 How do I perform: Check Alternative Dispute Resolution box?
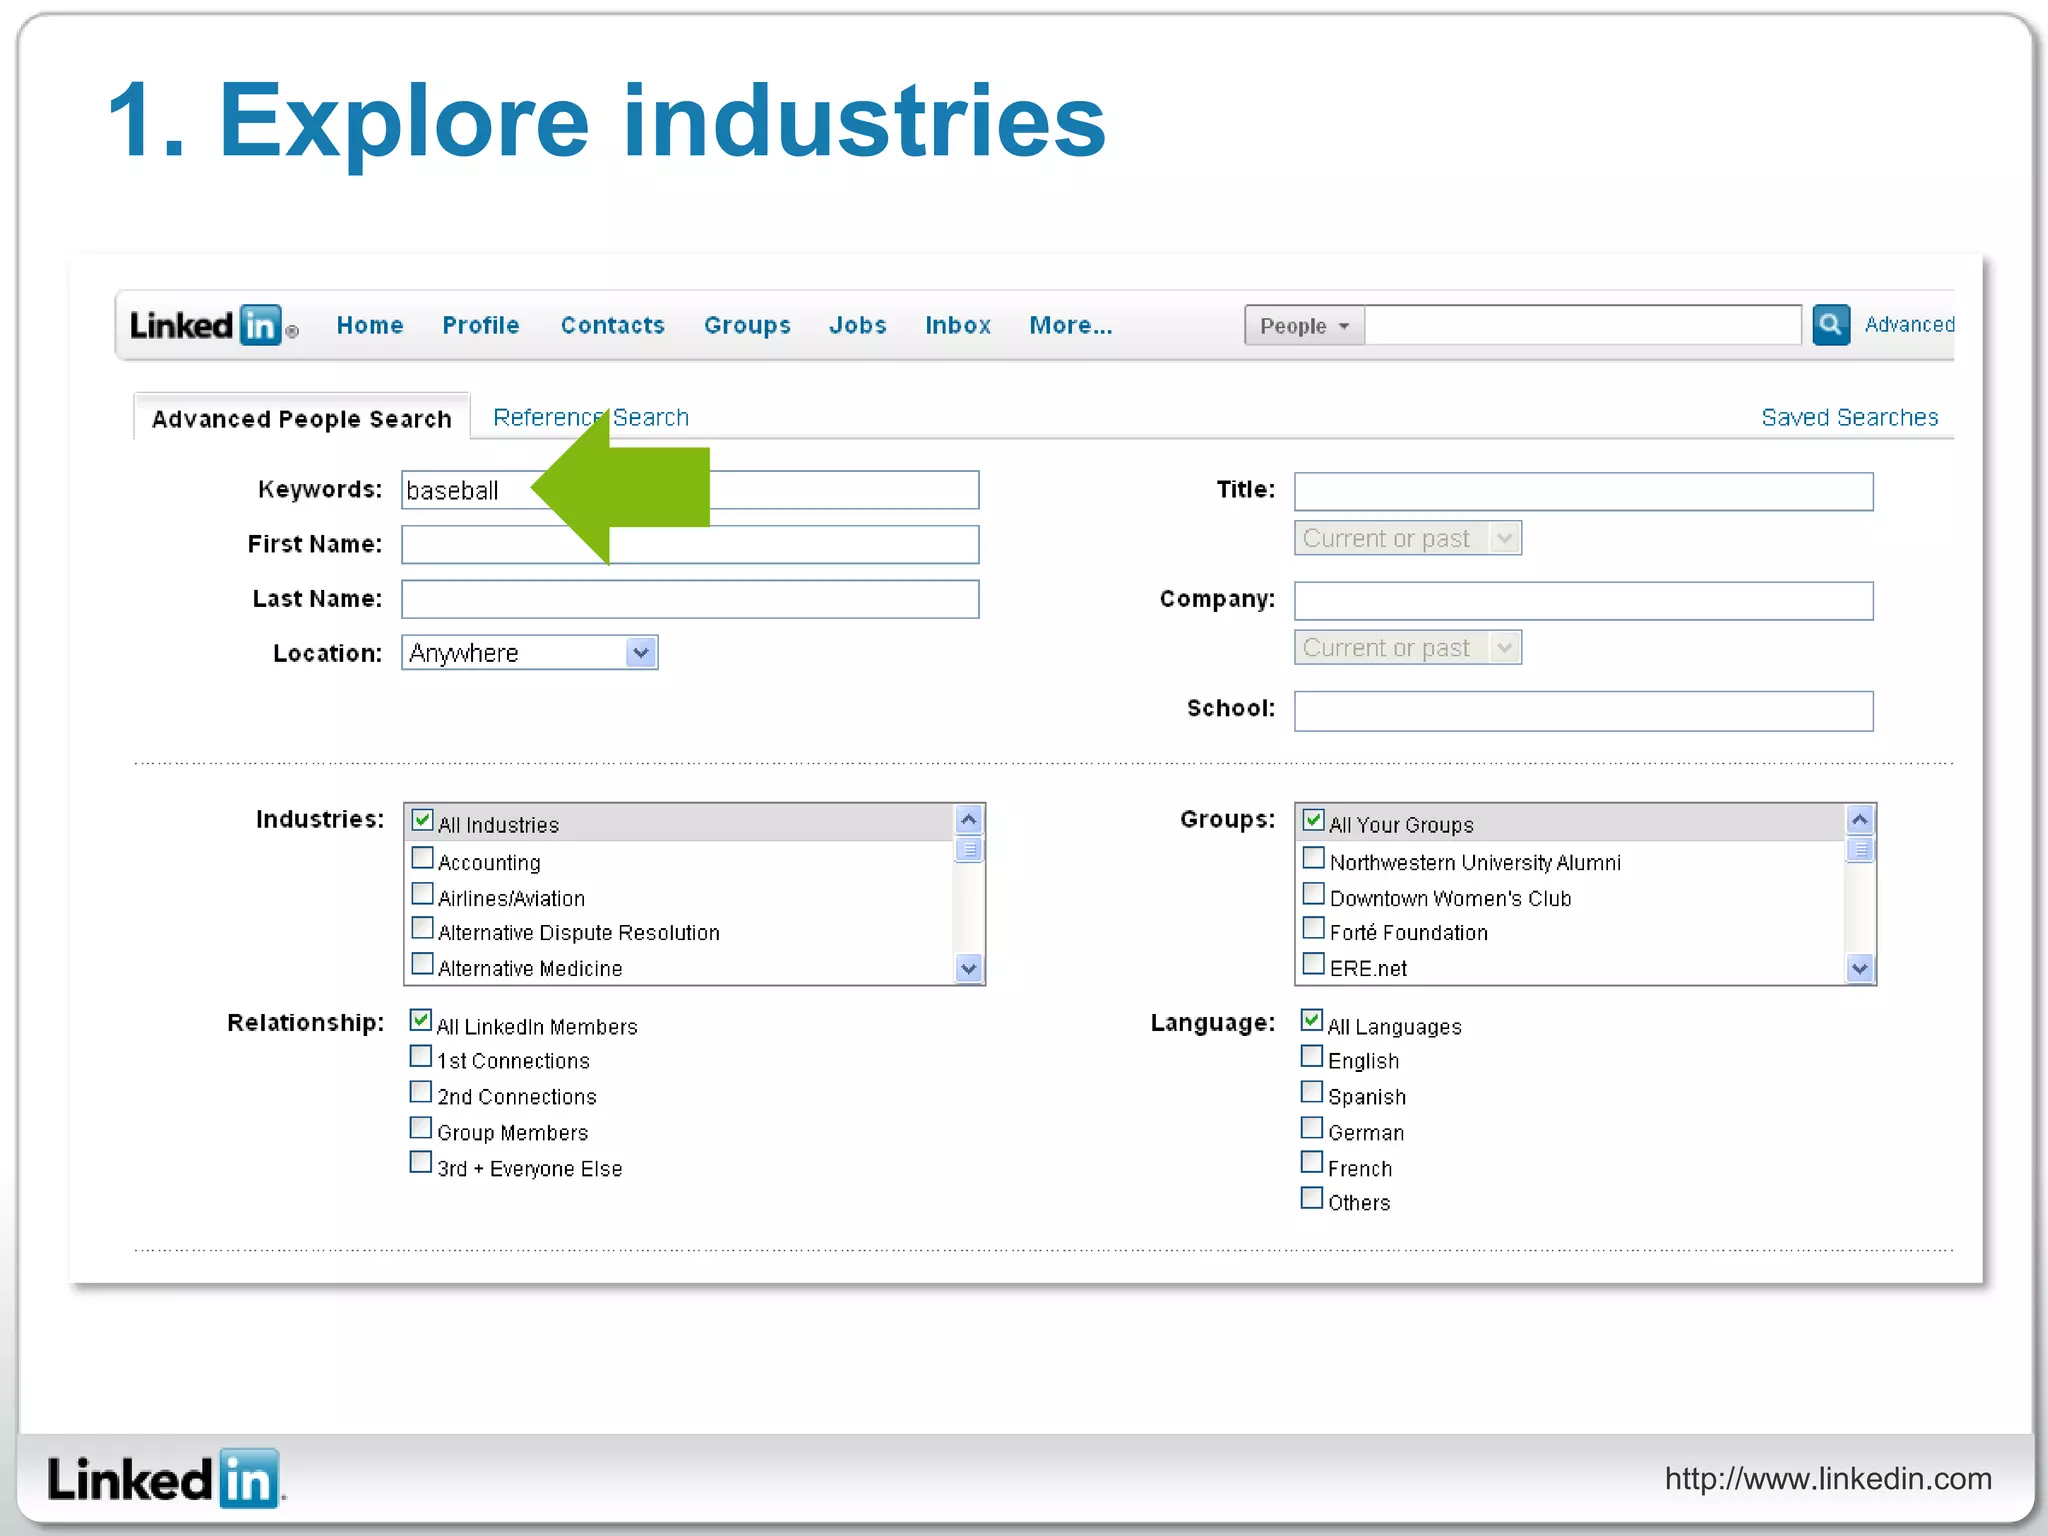click(x=422, y=929)
